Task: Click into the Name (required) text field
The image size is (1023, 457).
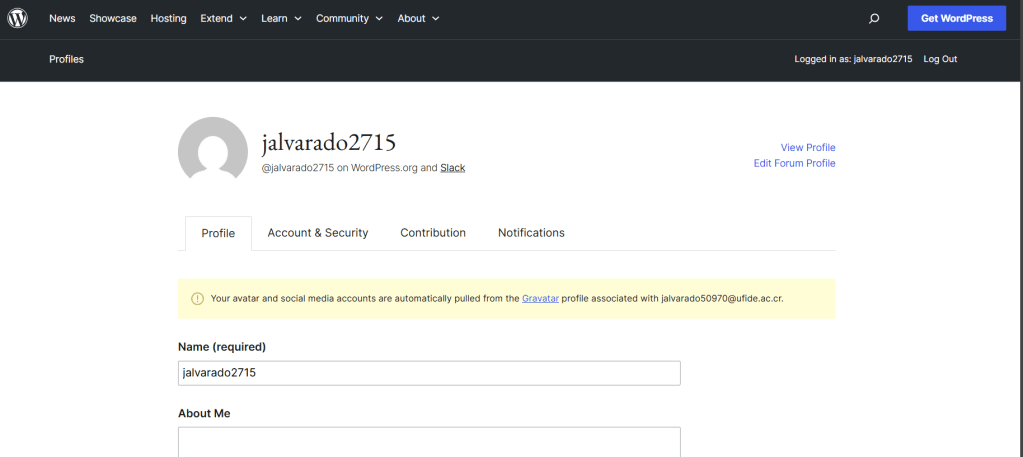Action: coord(429,373)
